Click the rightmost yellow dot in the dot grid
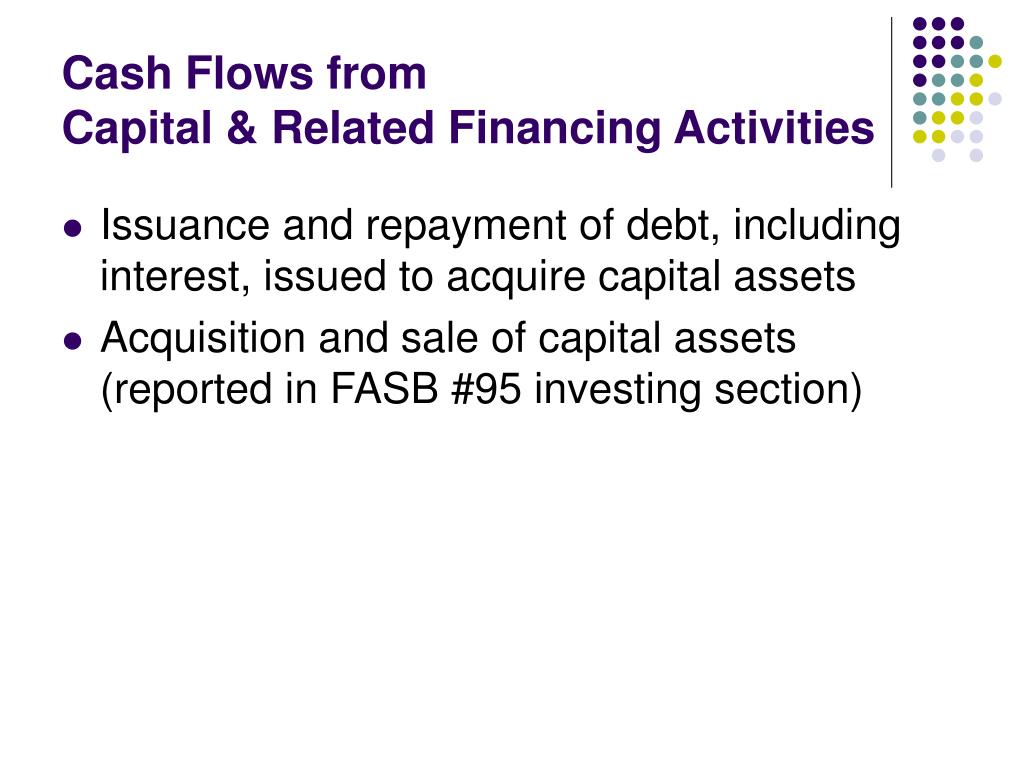 [995, 61]
